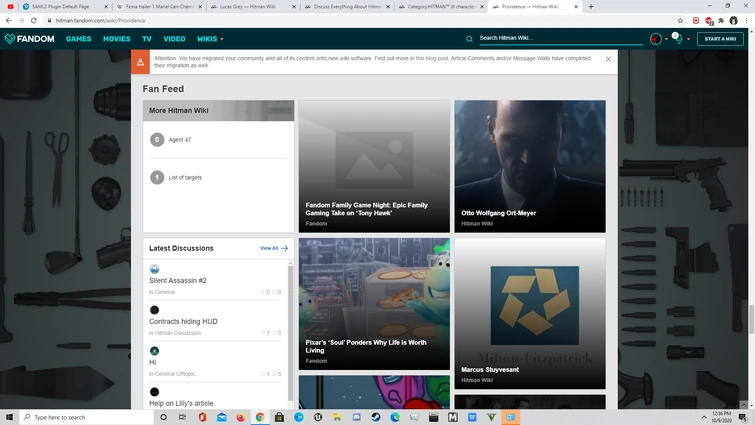Open the MOVIES menu
Screen dimensions: 755x425
click(x=117, y=39)
